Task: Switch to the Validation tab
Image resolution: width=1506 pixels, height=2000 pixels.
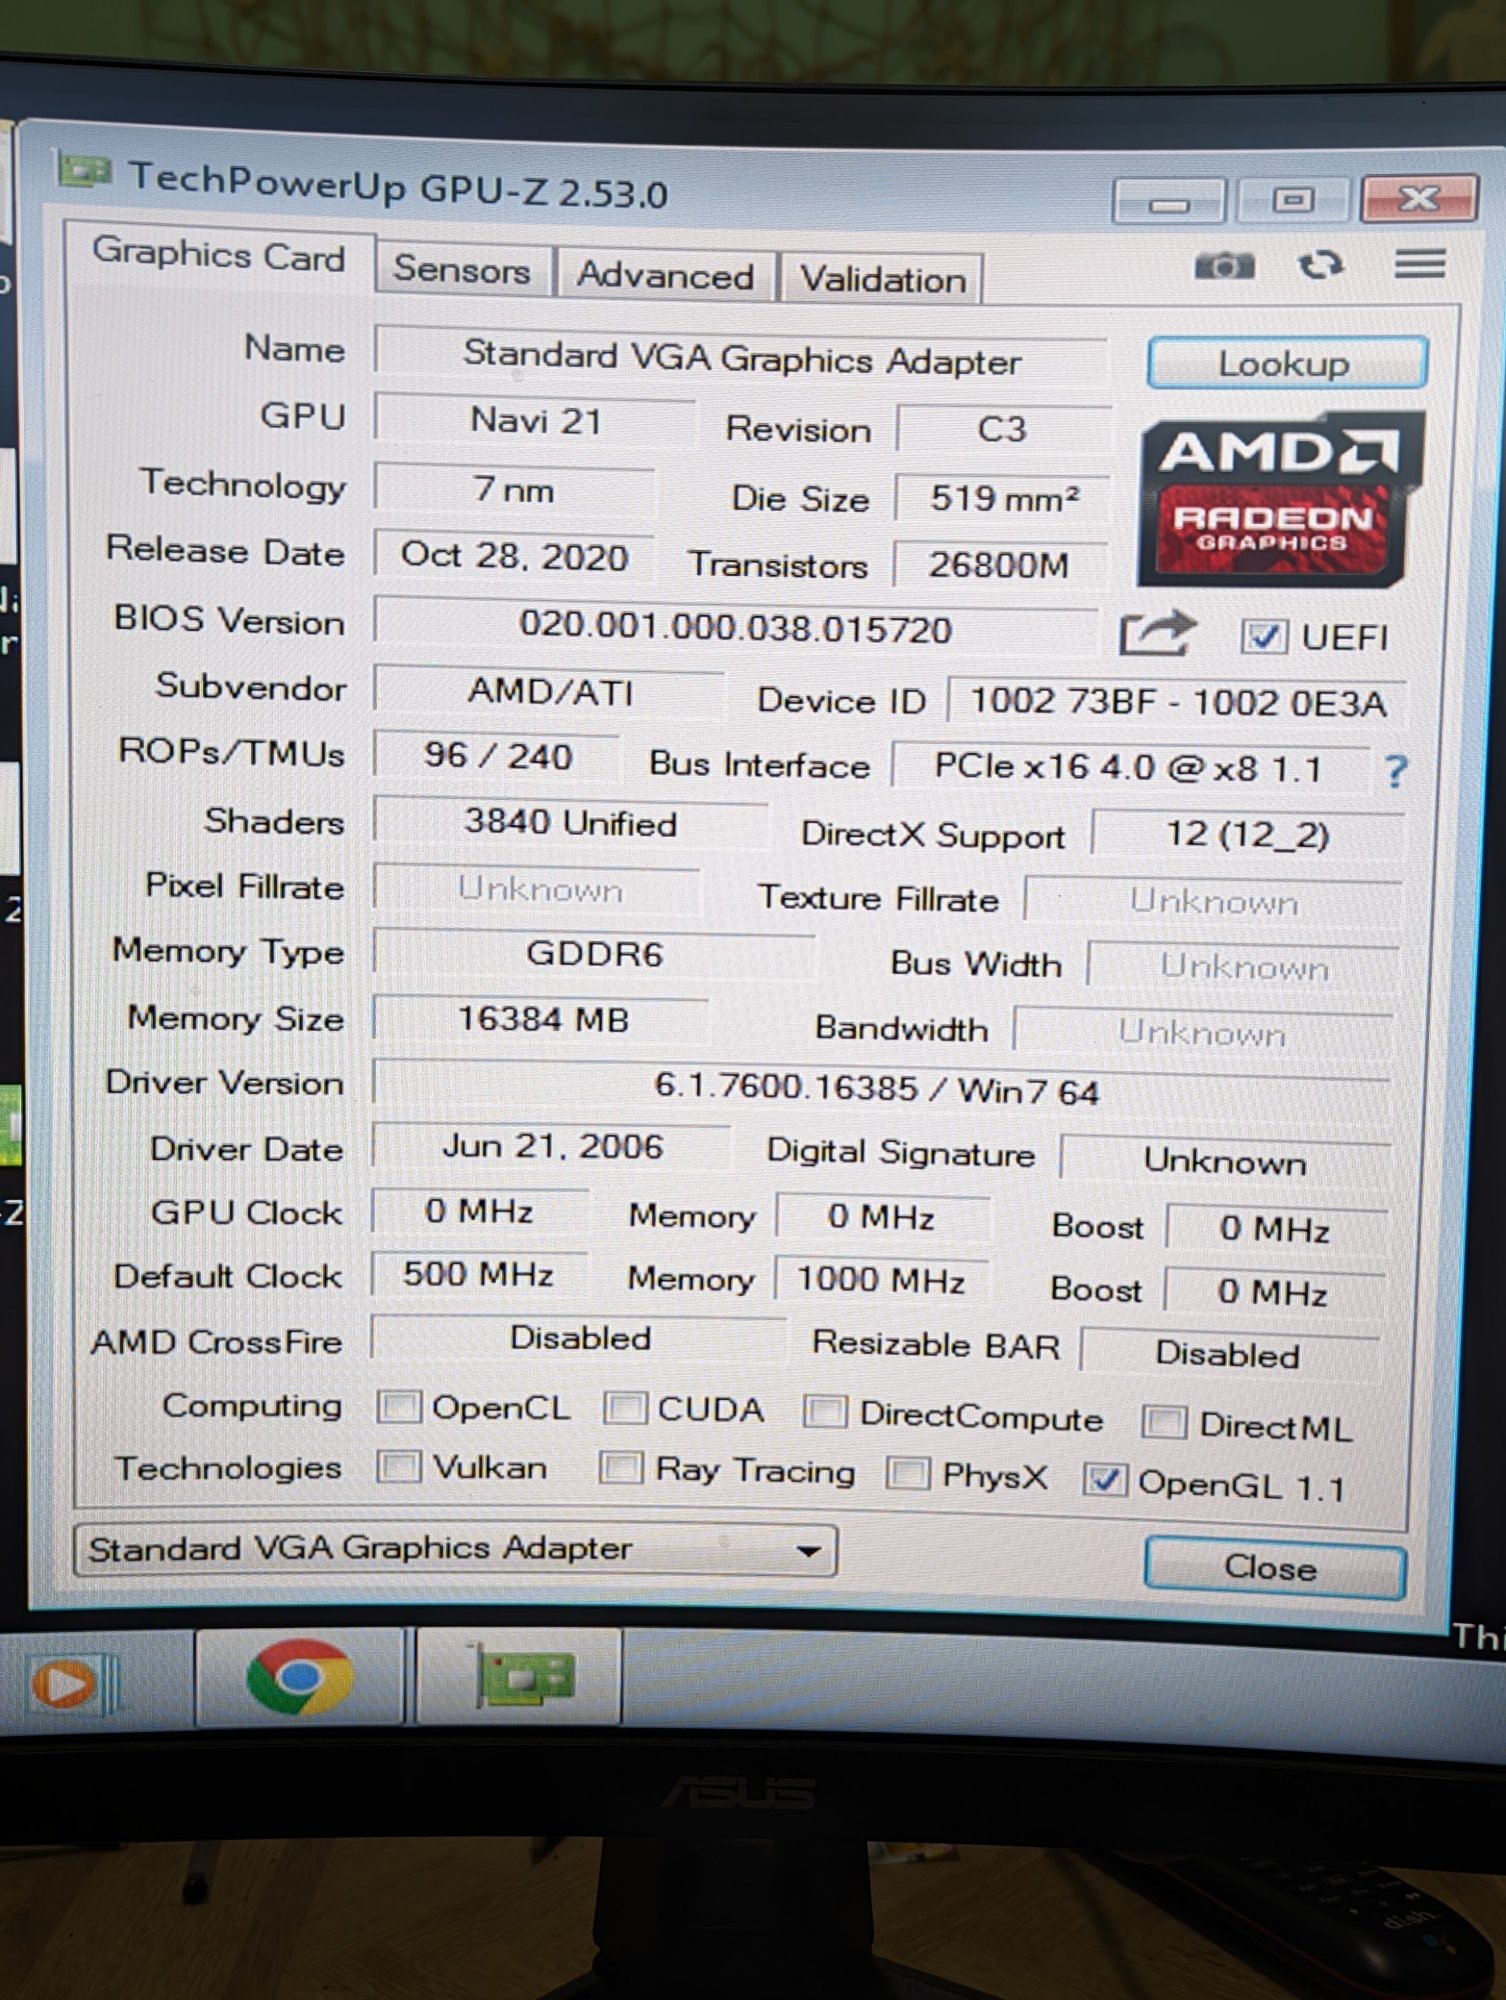Action: pyautogui.click(x=883, y=280)
